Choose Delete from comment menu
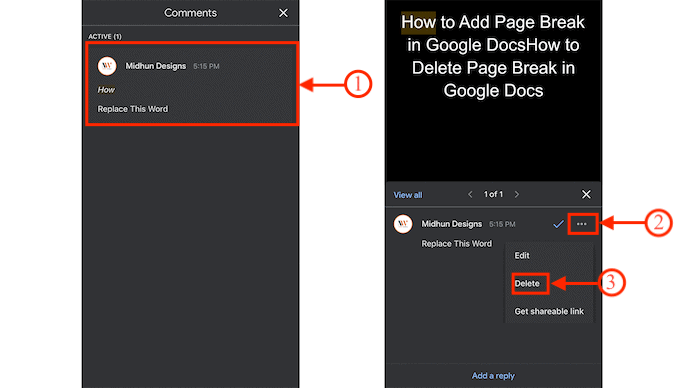 coord(527,284)
